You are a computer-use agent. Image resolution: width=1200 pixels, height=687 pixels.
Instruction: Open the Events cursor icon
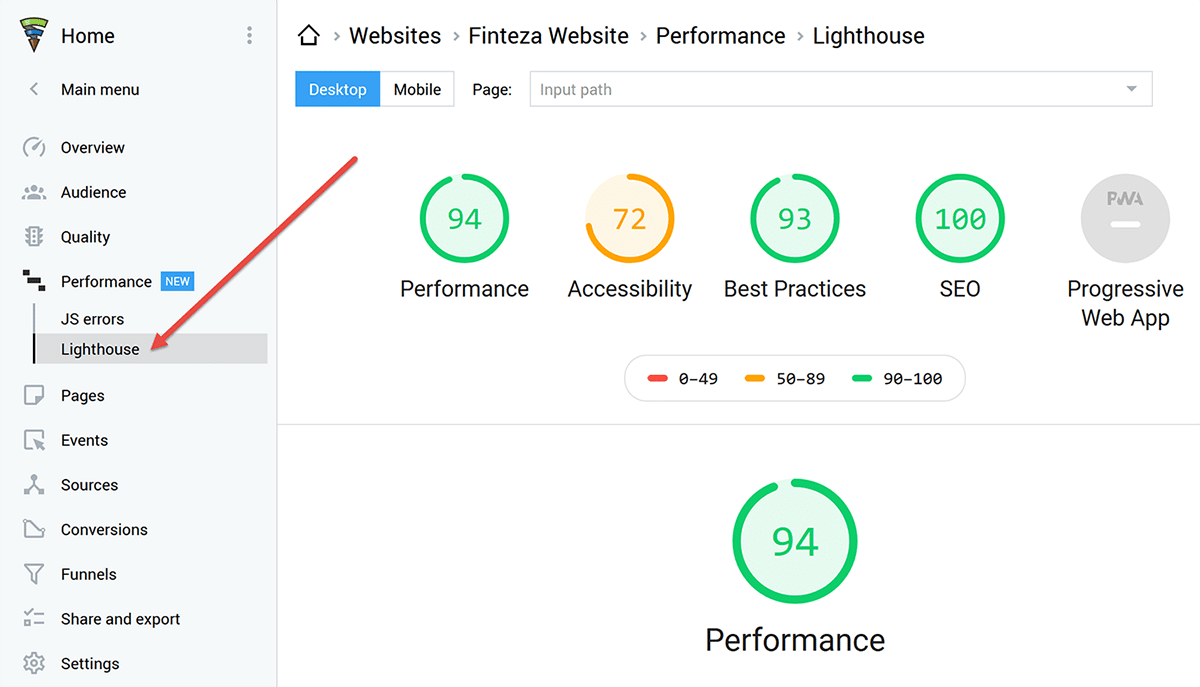(x=34, y=440)
